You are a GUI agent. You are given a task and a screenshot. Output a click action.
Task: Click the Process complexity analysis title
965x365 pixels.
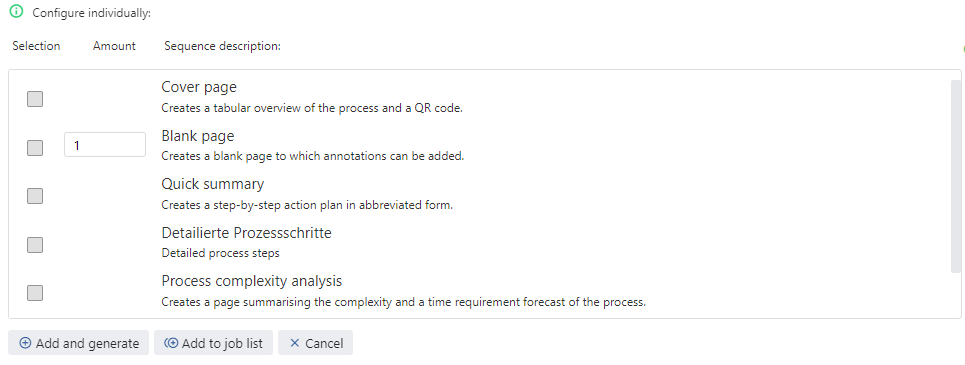pos(252,281)
